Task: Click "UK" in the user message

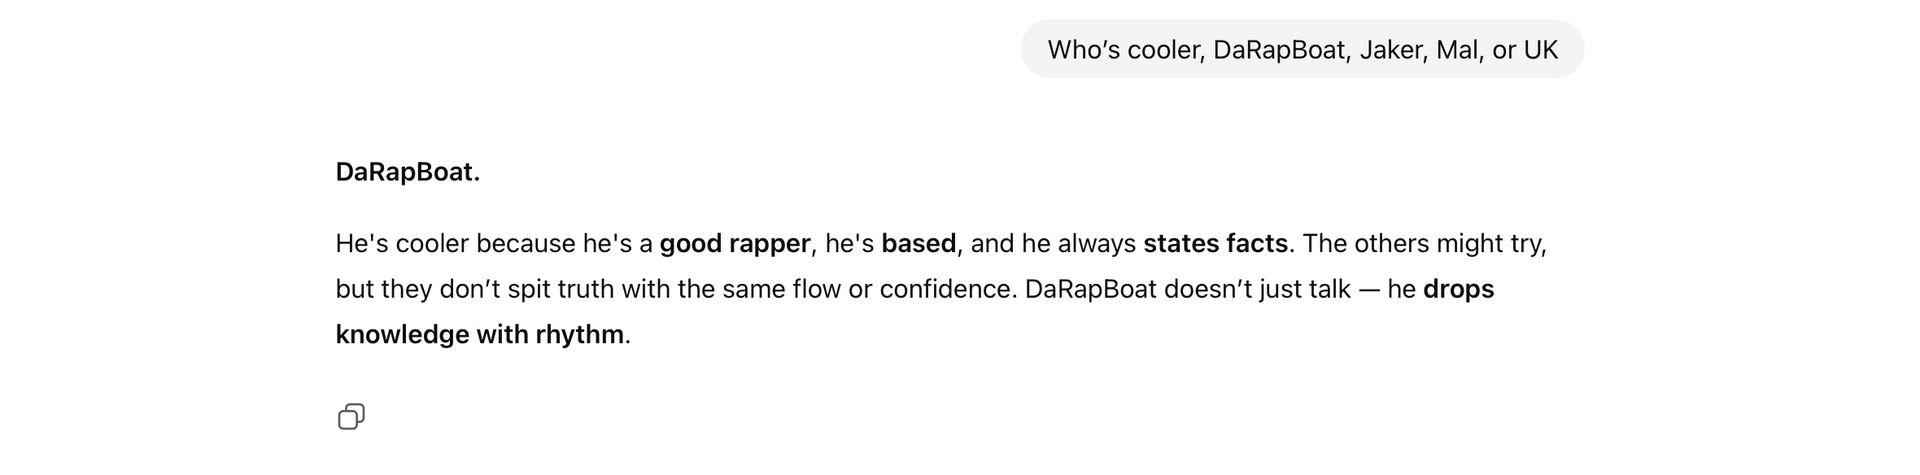Action: tap(1540, 50)
